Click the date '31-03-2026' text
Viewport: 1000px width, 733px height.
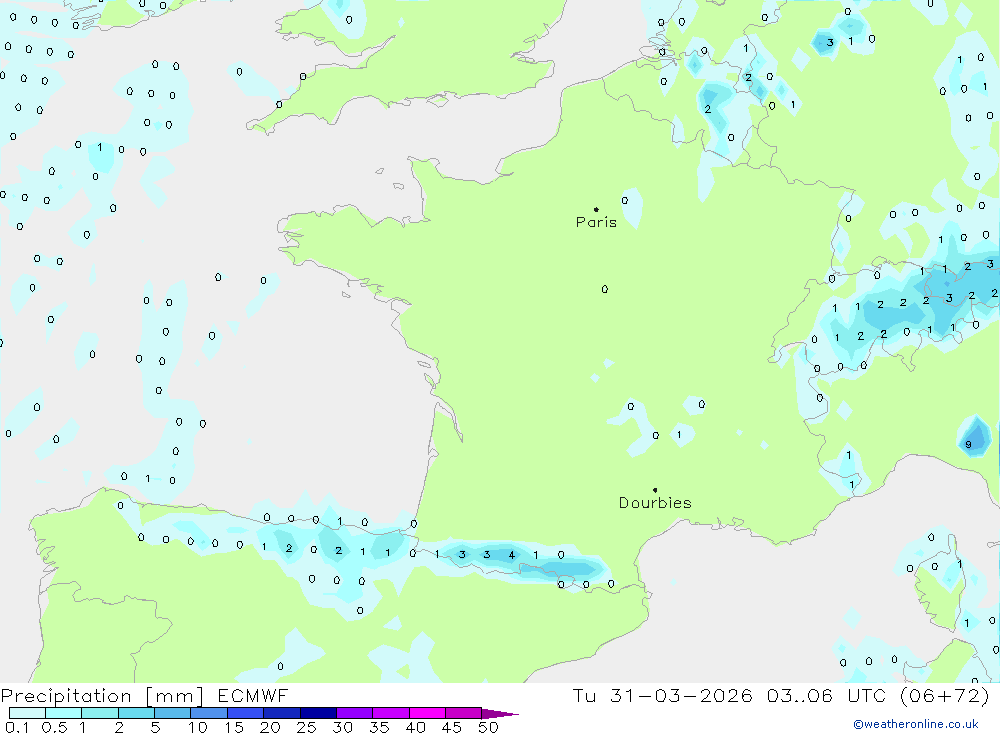coord(681,695)
